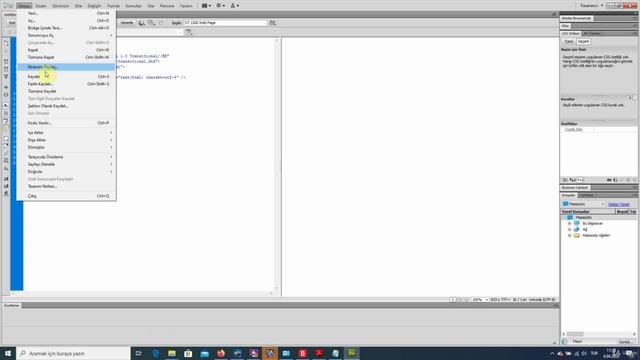
Task: Choose Kodu Yazdır... menu entry
Action: point(66,123)
